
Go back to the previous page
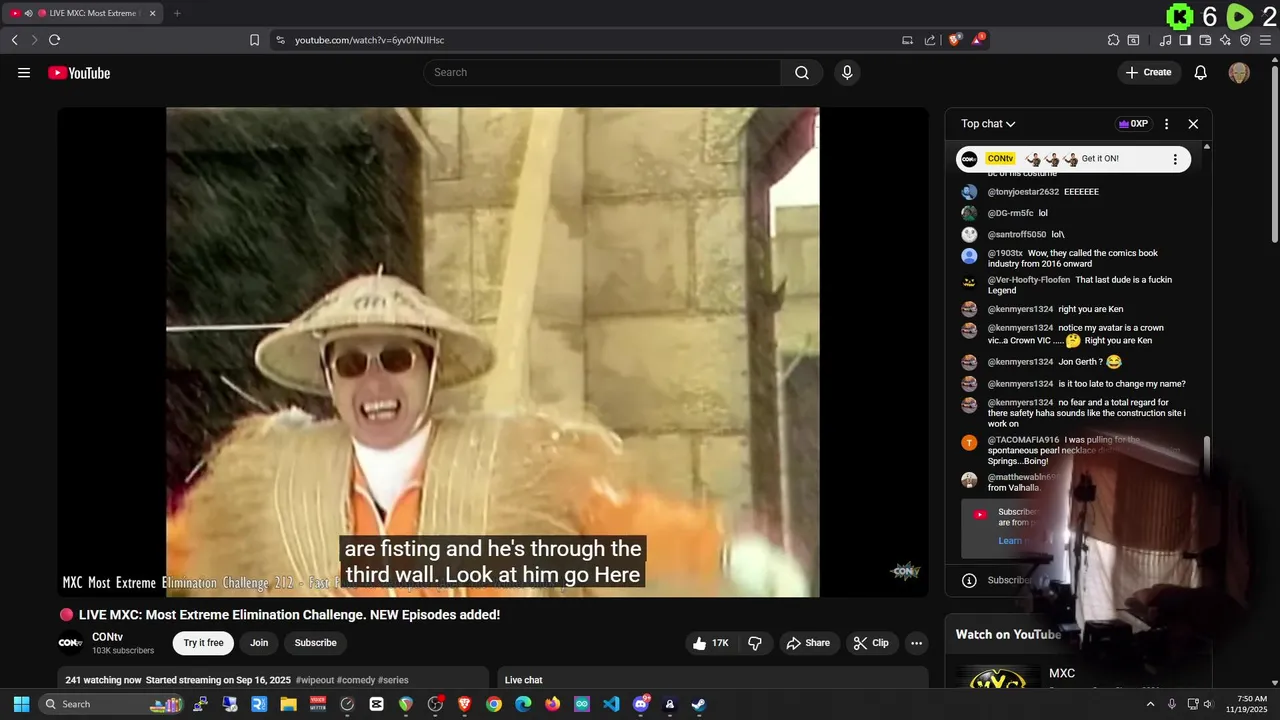coord(14,40)
